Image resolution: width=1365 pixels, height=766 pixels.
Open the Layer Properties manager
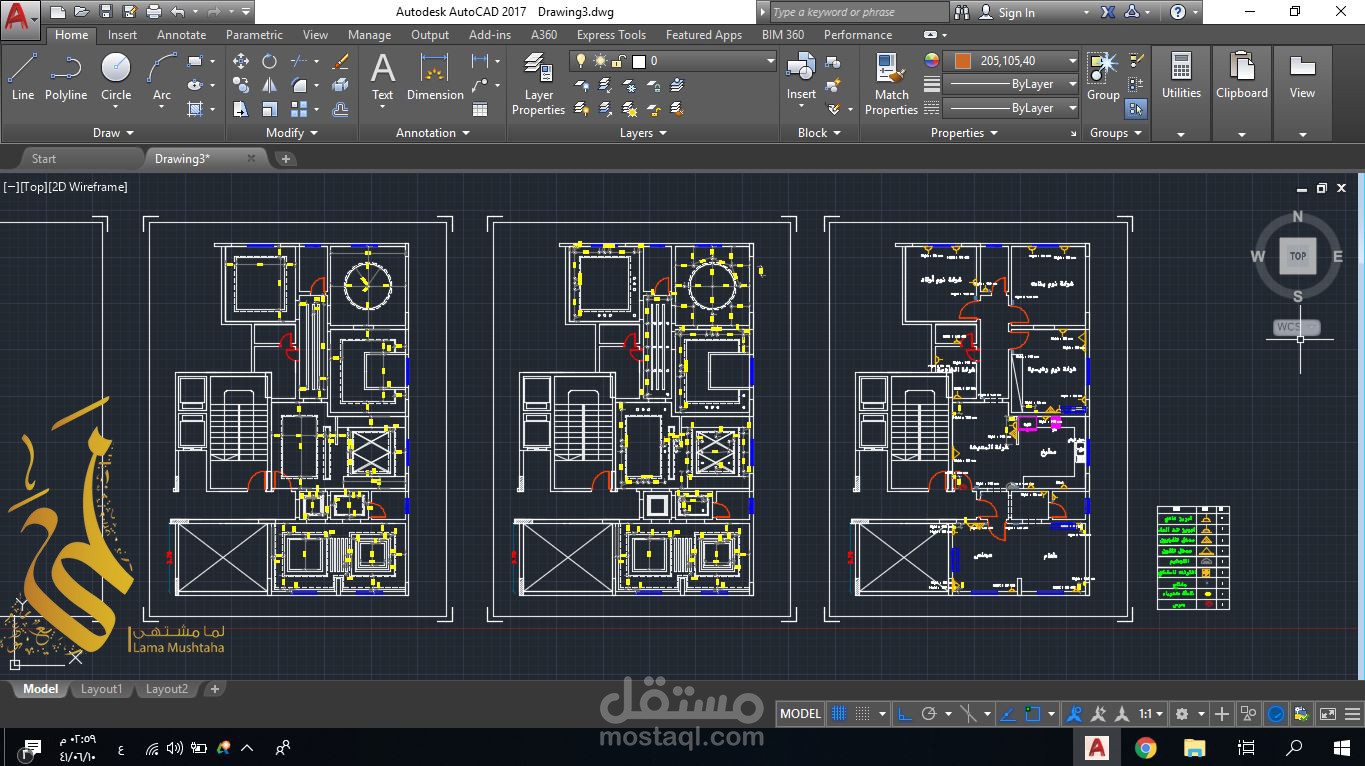click(538, 84)
